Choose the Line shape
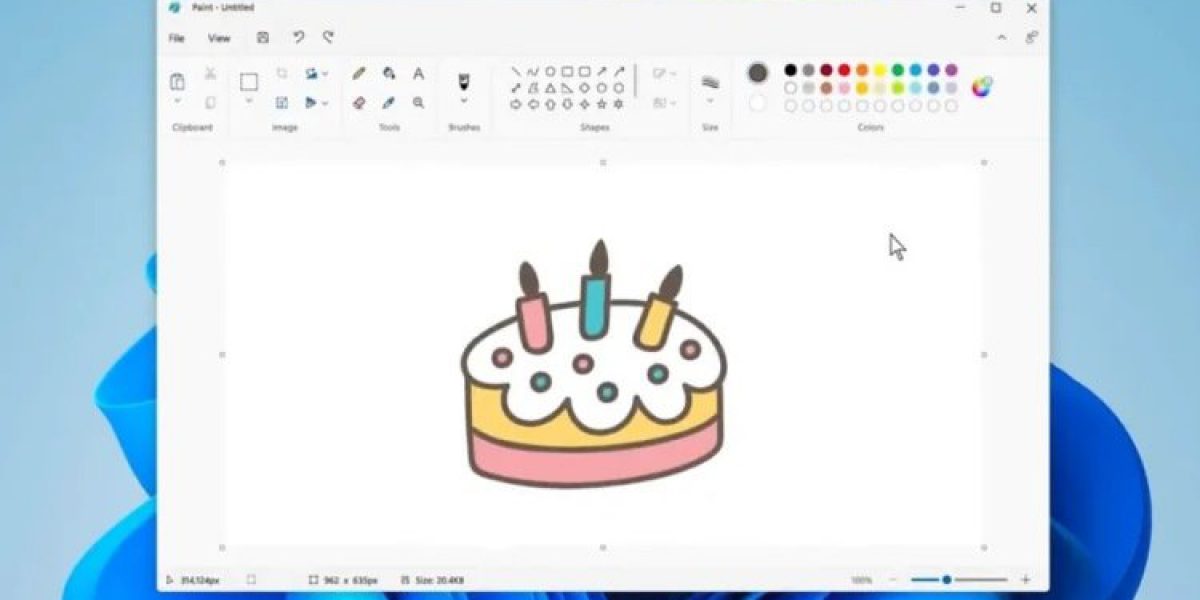 pyautogui.click(x=516, y=72)
